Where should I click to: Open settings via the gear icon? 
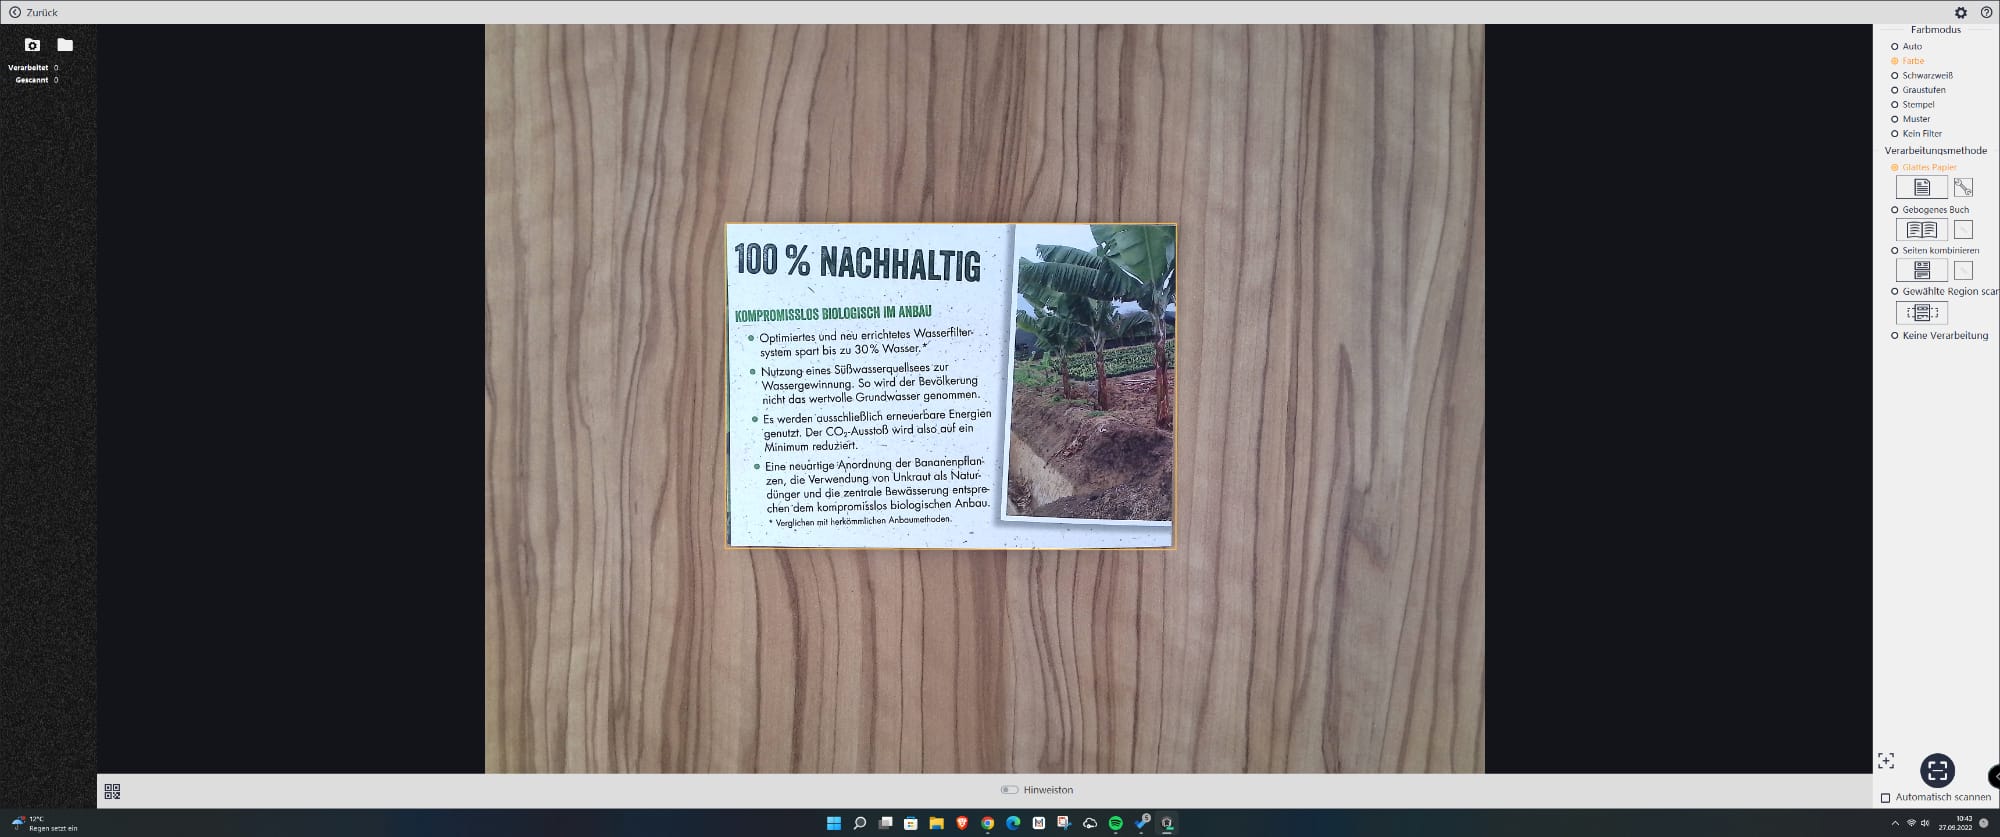(1961, 13)
